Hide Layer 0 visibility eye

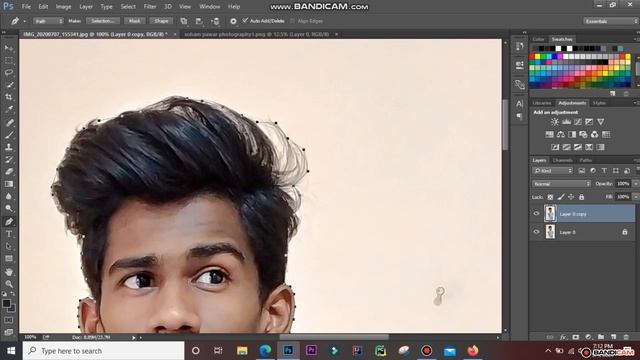(536, 232)
